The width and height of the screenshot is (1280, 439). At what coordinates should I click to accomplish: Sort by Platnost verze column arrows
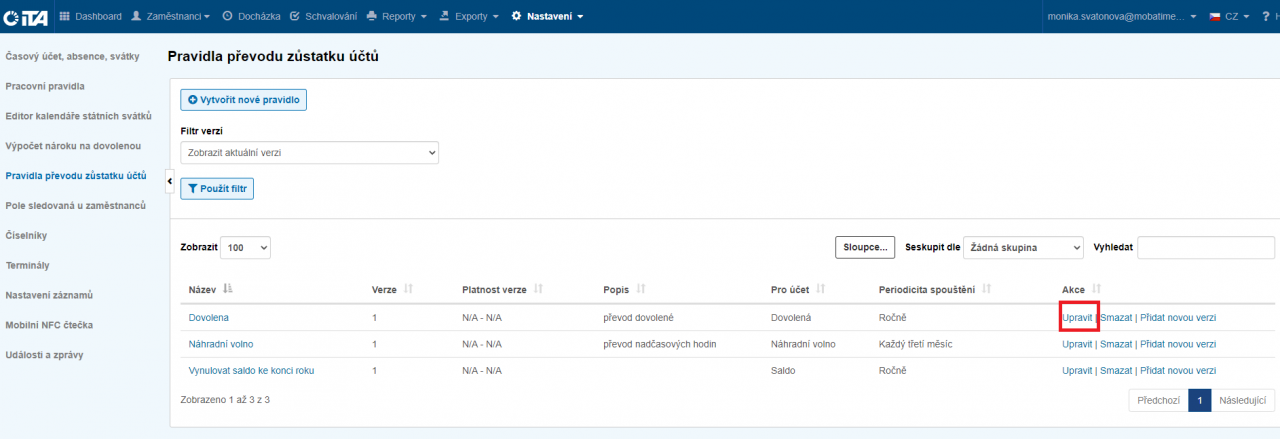538,289
